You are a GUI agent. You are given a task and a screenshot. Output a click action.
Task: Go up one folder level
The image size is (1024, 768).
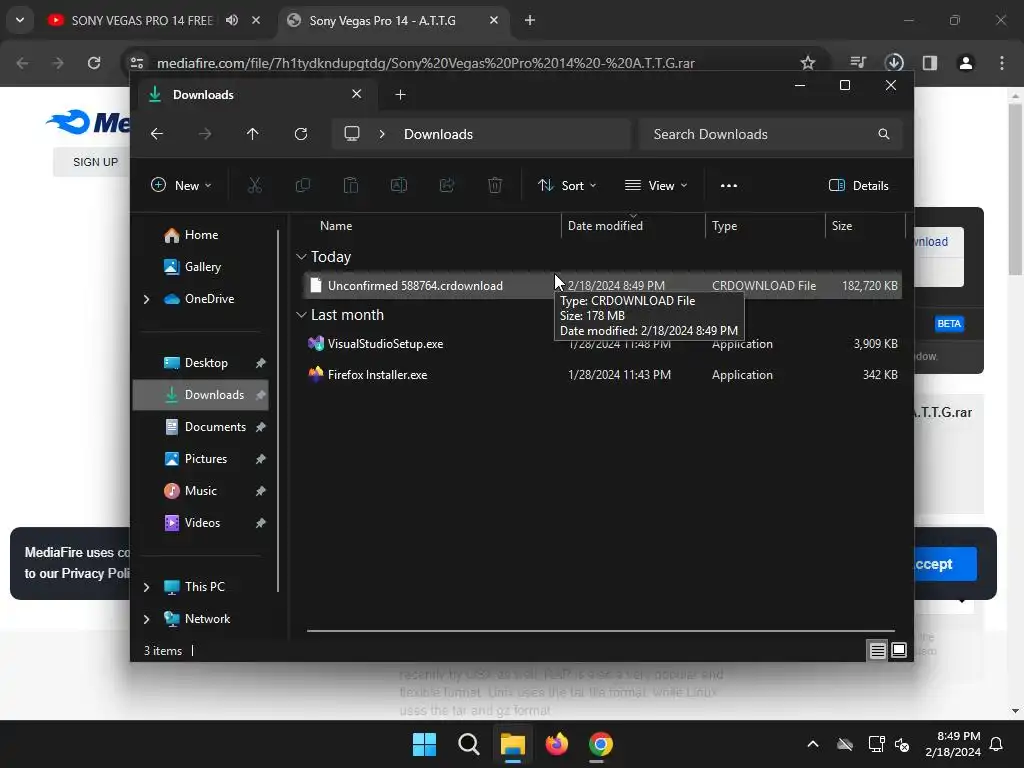[x=253, y=134]
